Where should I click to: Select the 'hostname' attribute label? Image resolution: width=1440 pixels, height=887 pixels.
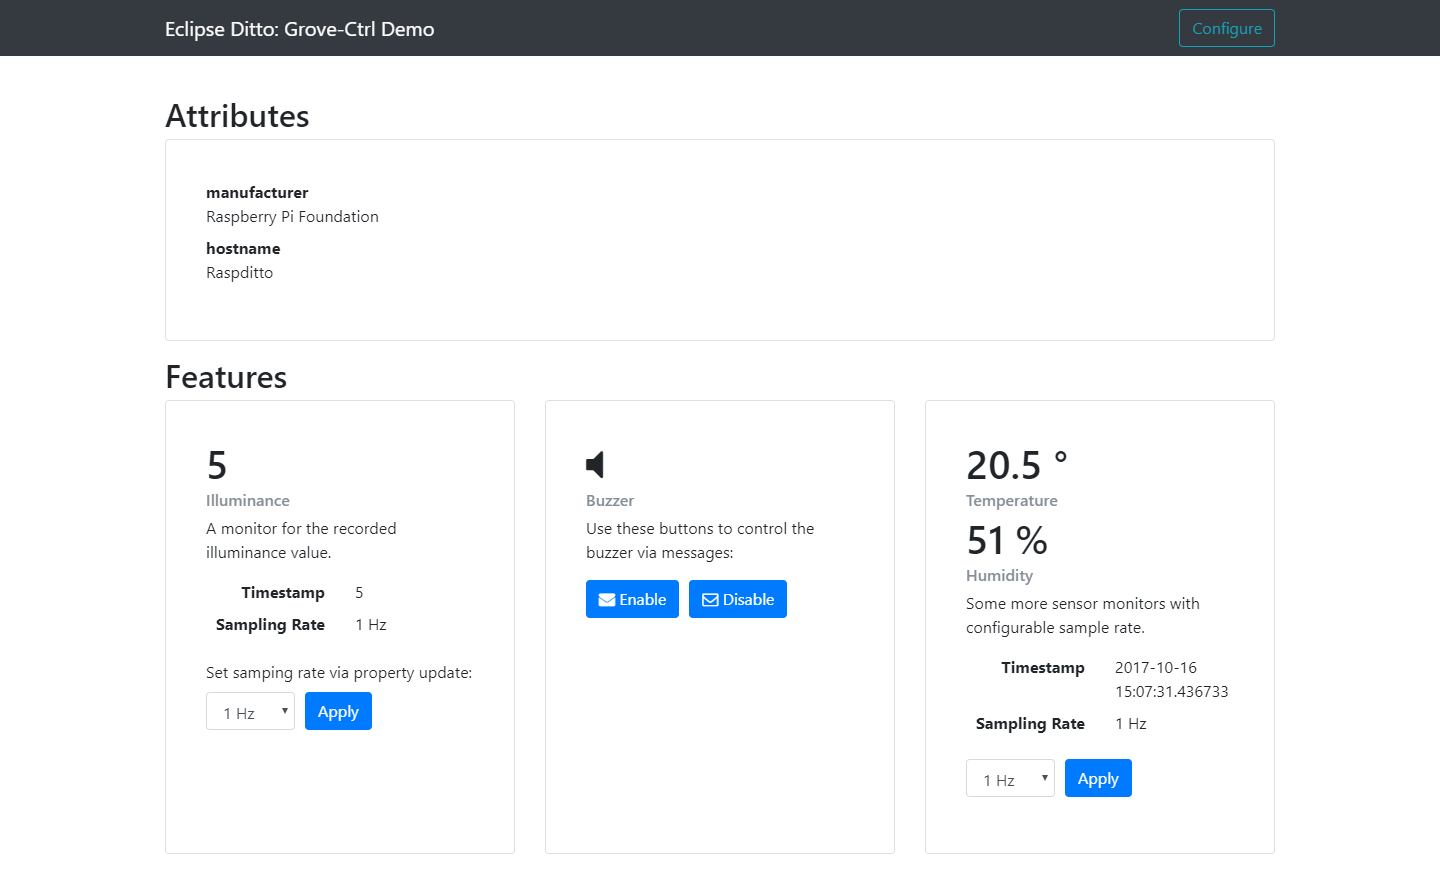[x=243, y=248]
